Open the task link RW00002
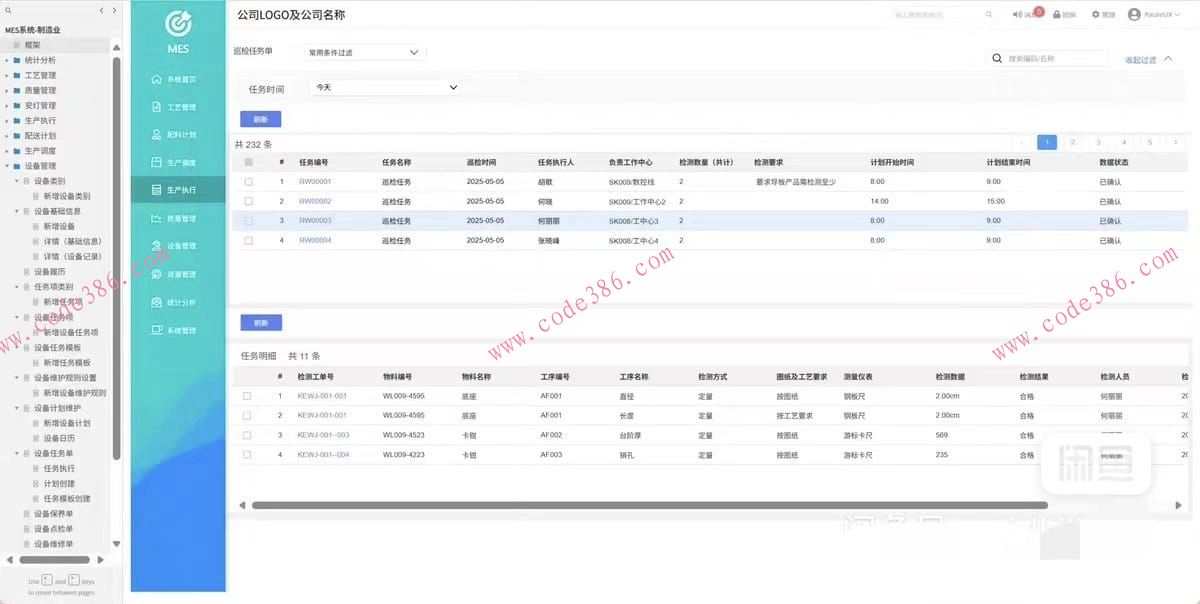Screen dimensions: 1200x604 (x=315, y=202)
